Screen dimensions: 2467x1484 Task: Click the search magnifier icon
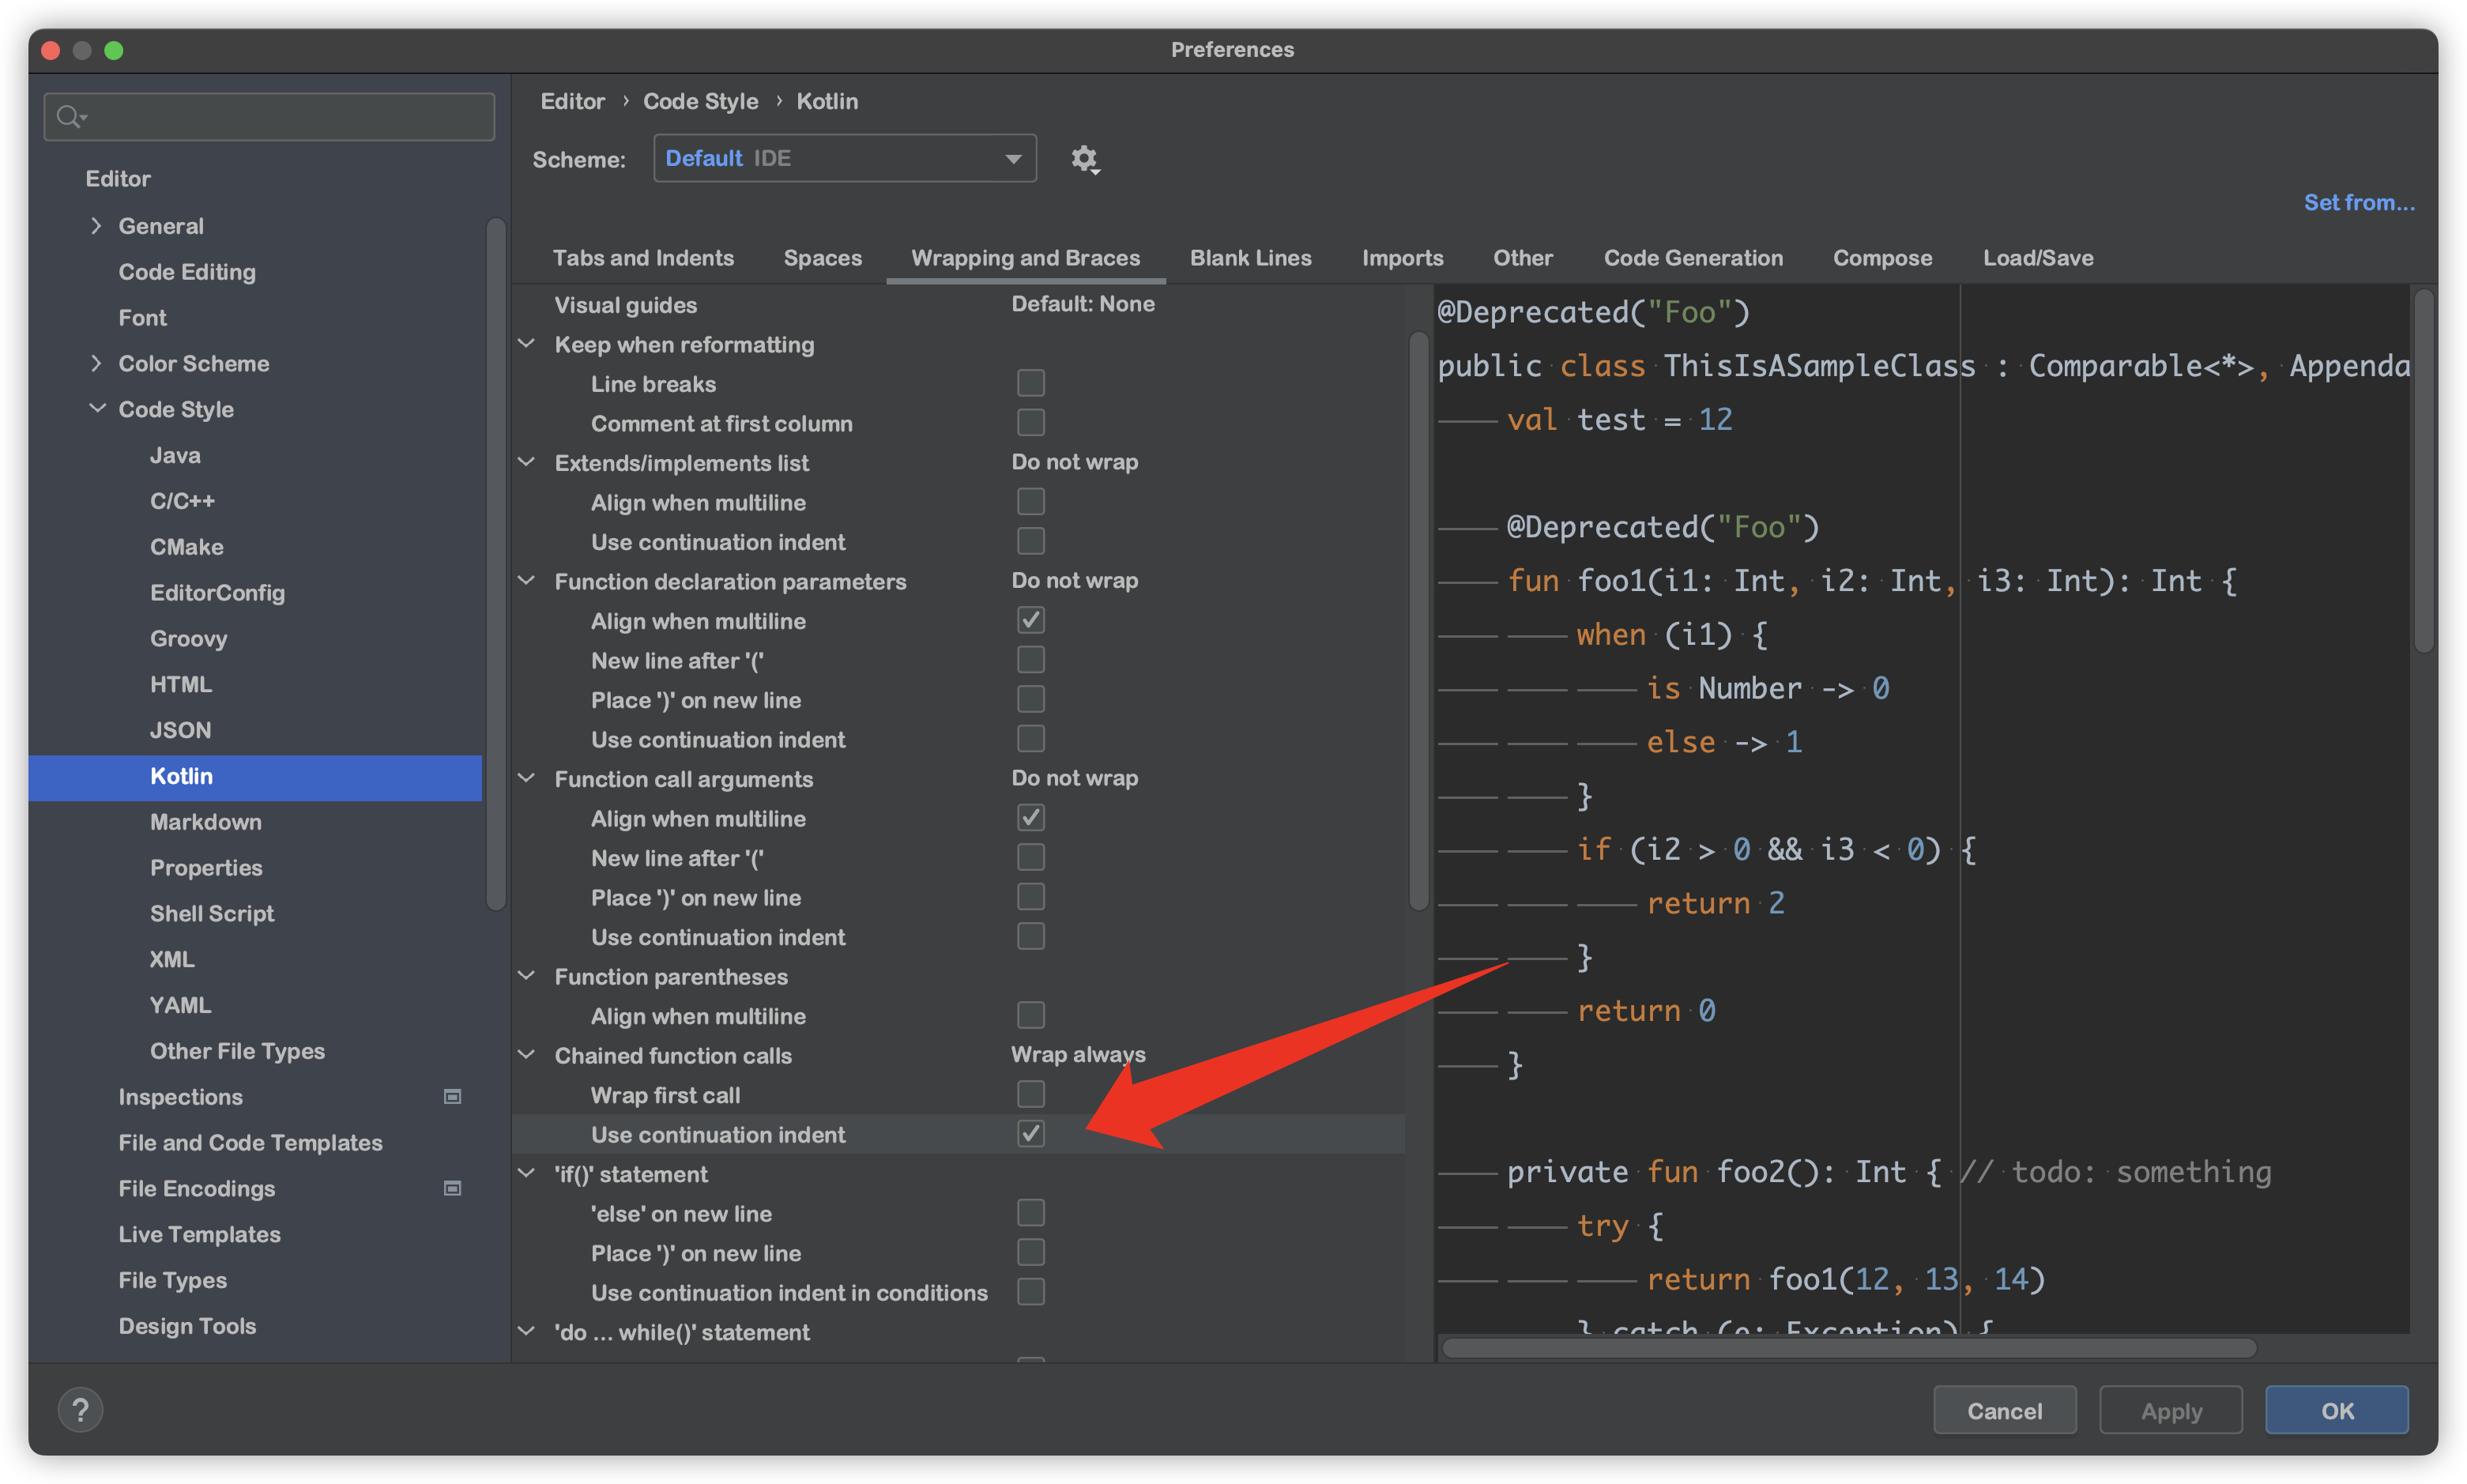(69, 117)
